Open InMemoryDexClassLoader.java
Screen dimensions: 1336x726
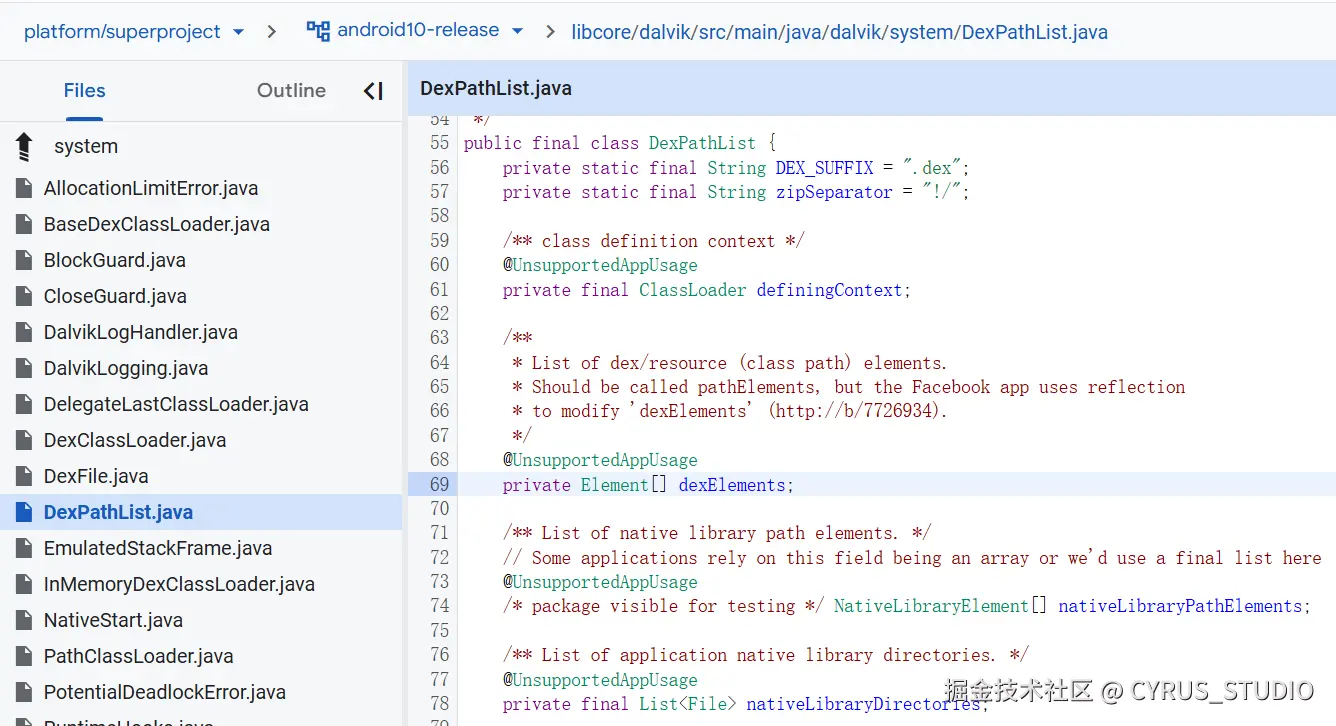click(x=179, y=584)
